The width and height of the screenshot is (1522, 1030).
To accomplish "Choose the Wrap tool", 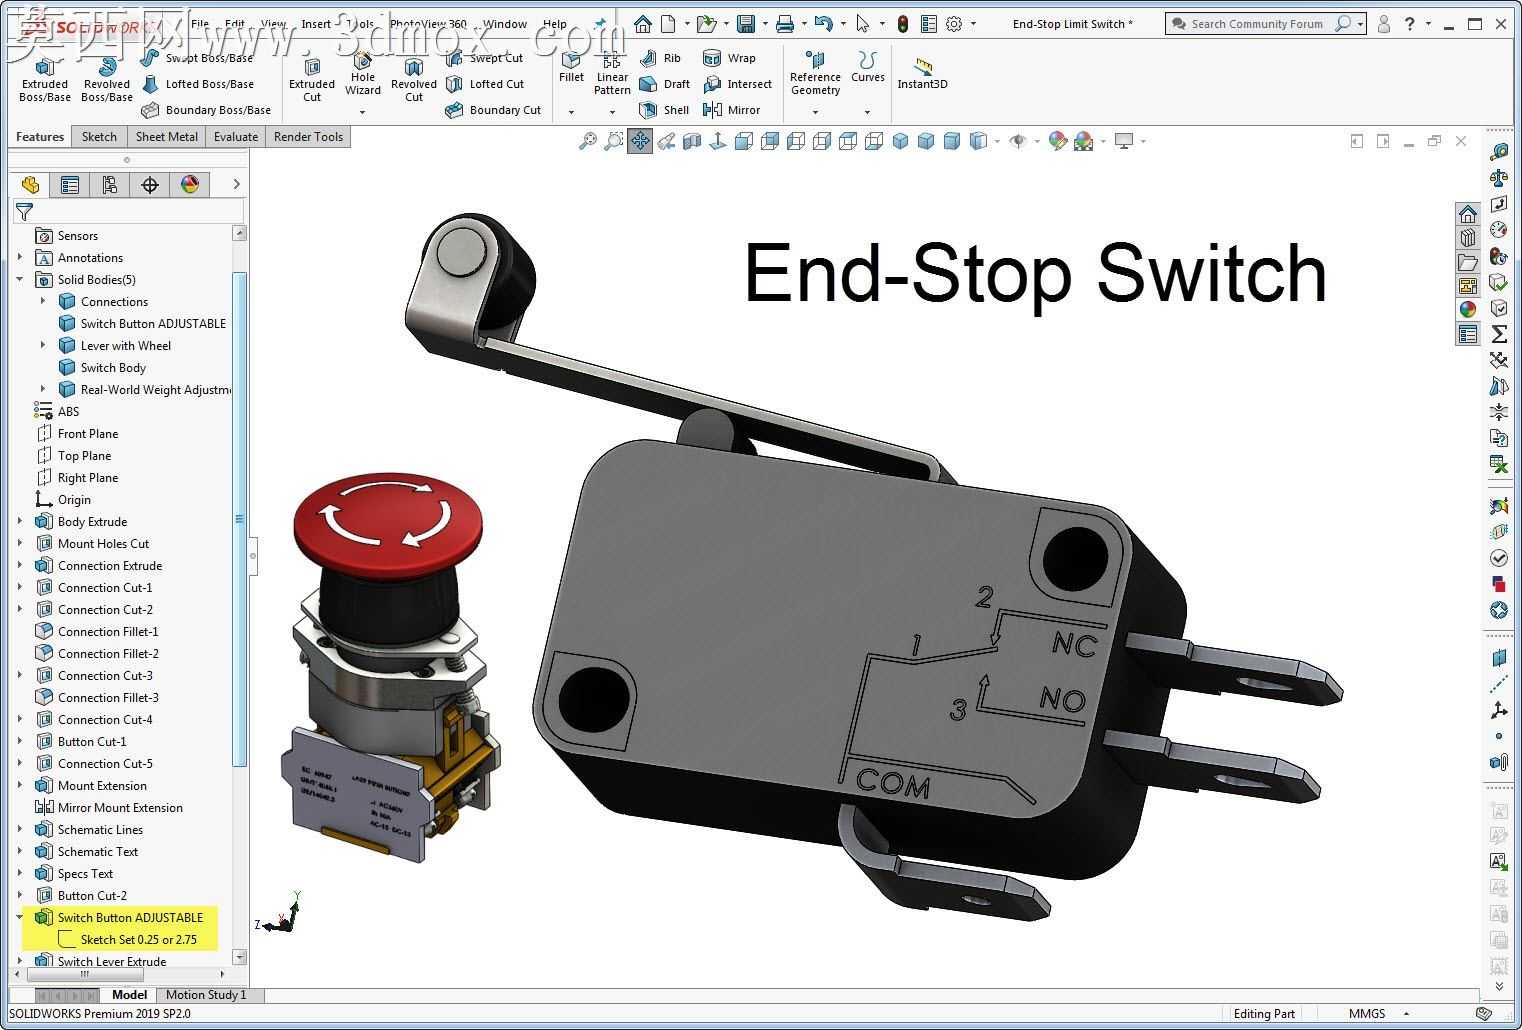I will pos(730,58).
